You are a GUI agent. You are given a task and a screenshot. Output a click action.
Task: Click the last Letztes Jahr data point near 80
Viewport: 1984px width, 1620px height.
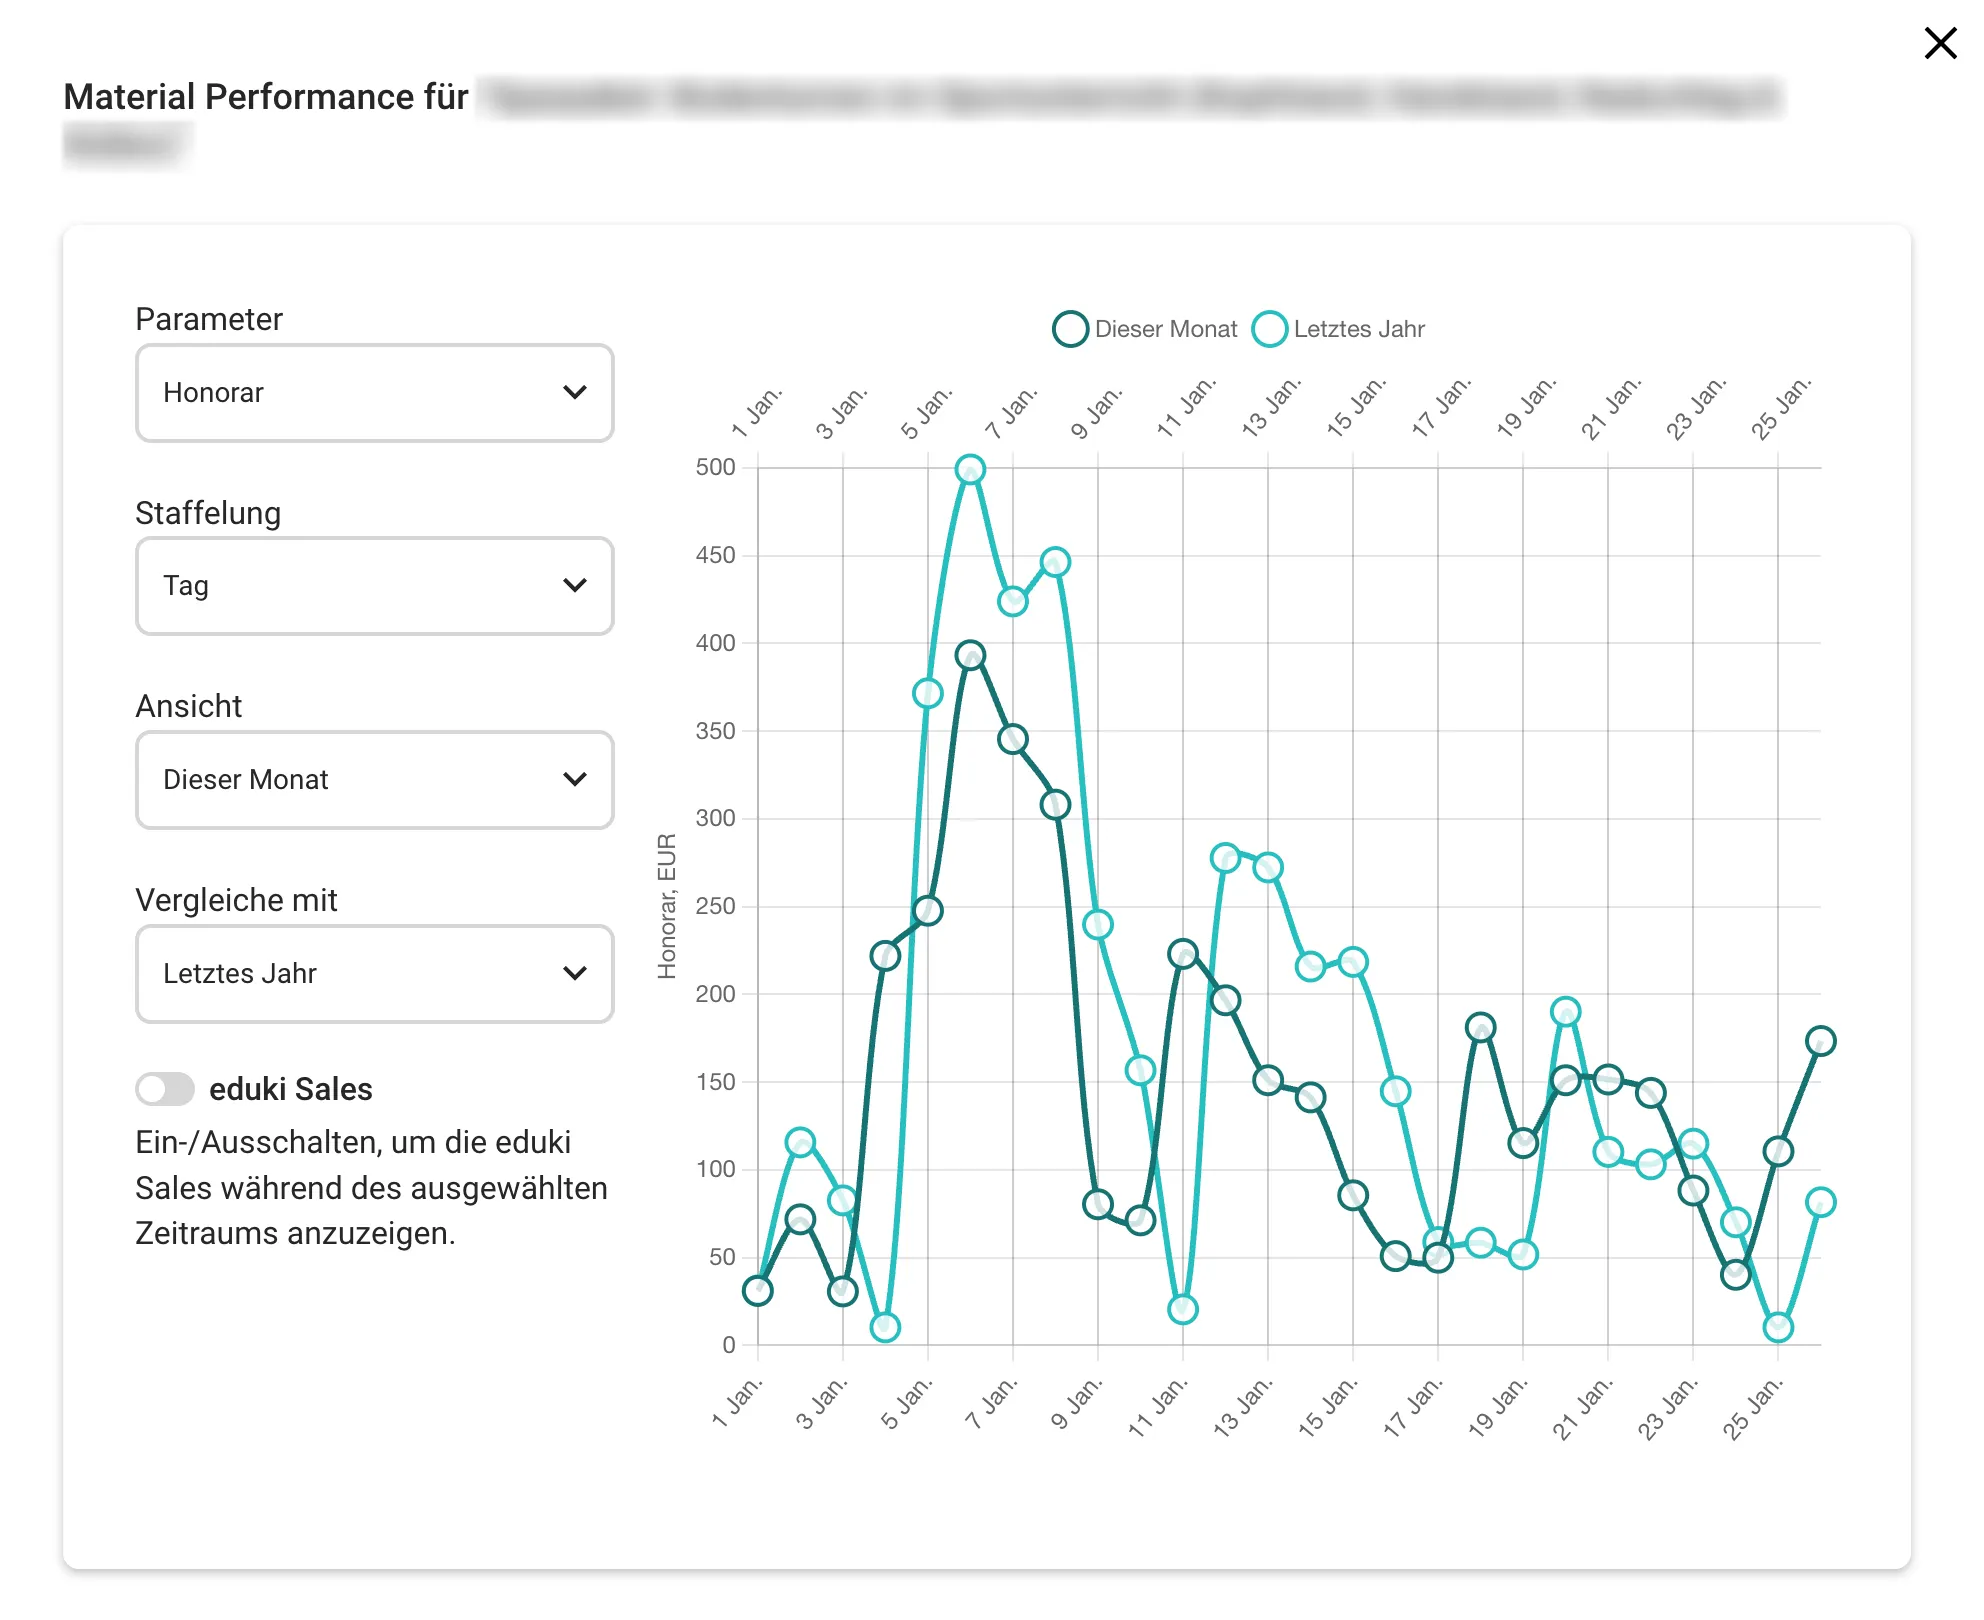point(1820,1202)
